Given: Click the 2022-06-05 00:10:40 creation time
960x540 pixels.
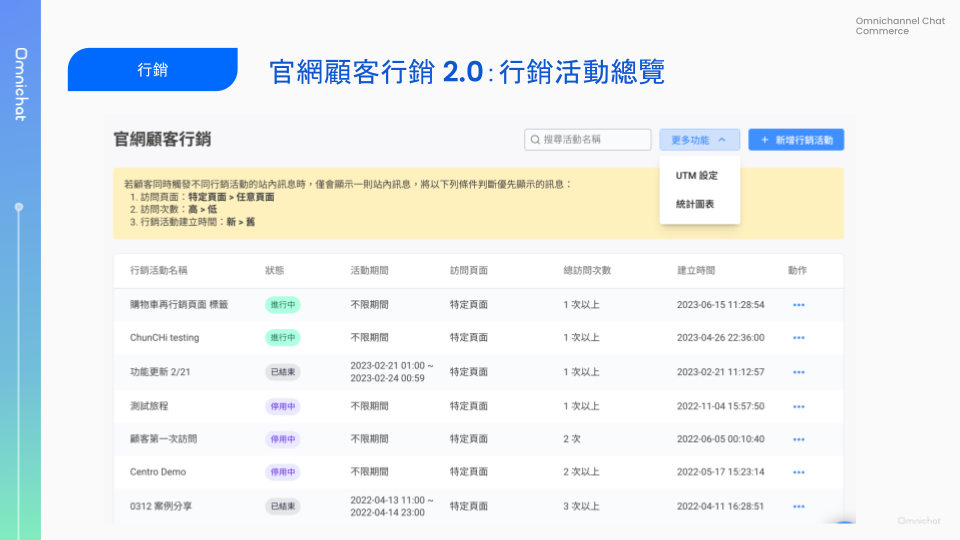Looking at the screenshot, I should (x=721, y=440).
